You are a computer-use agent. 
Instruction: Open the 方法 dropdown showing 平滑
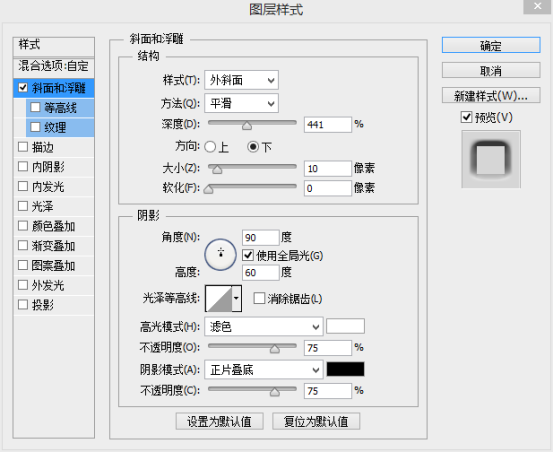pyautogui.click(x=241, y=103)
